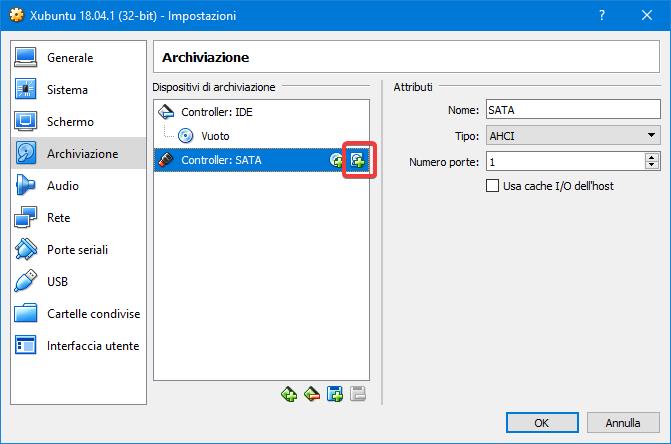This screenshot has height=444, width=671.
Task: Select the Vuoto optical drive entry
Action: [261, 136]
